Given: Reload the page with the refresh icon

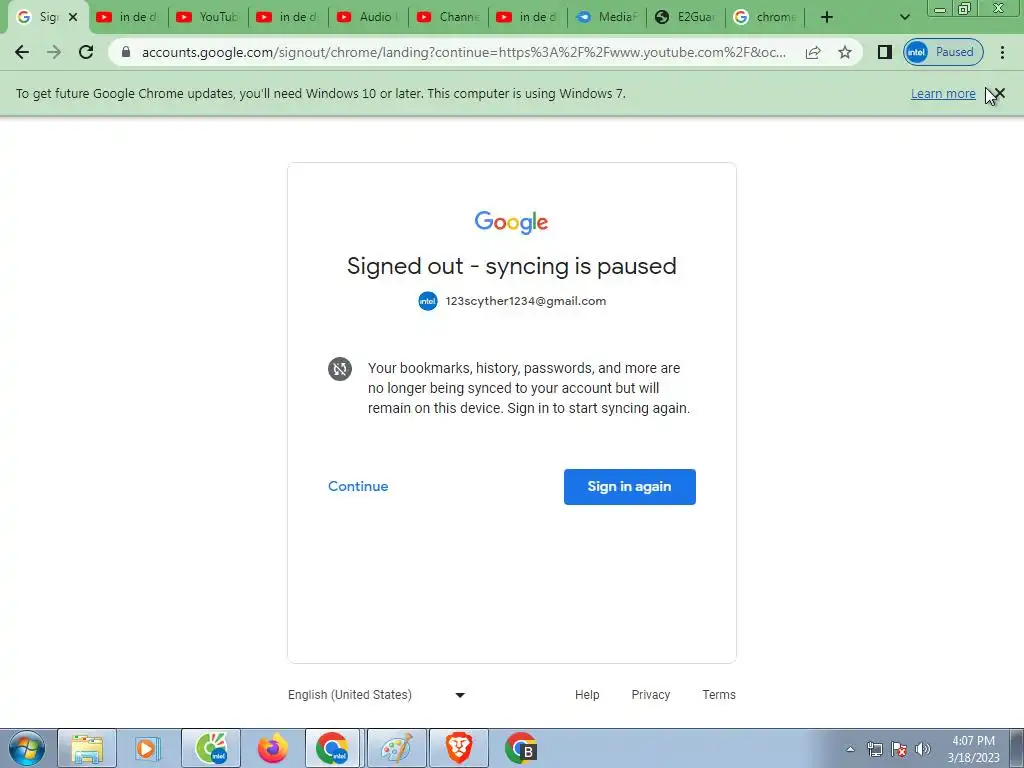Looking at the screenshot, I should click(x=86, y=52).
